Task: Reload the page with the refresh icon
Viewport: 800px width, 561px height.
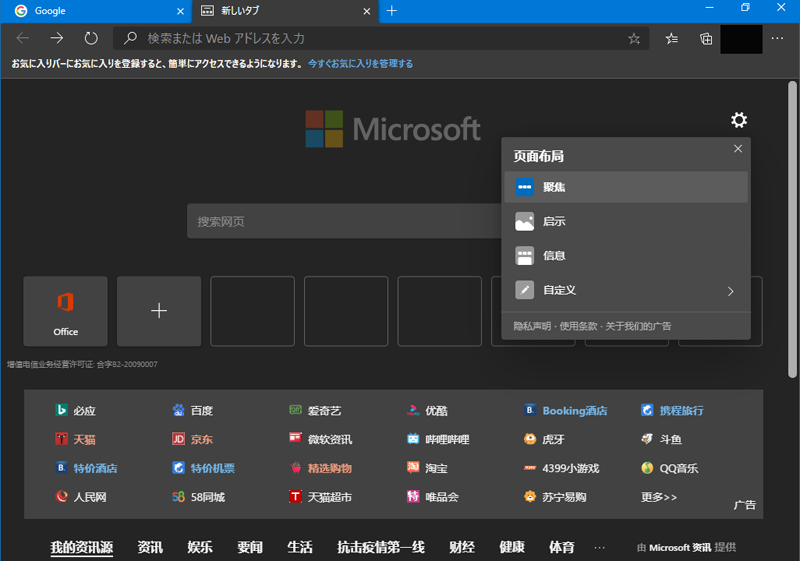Action: point(91,38)
